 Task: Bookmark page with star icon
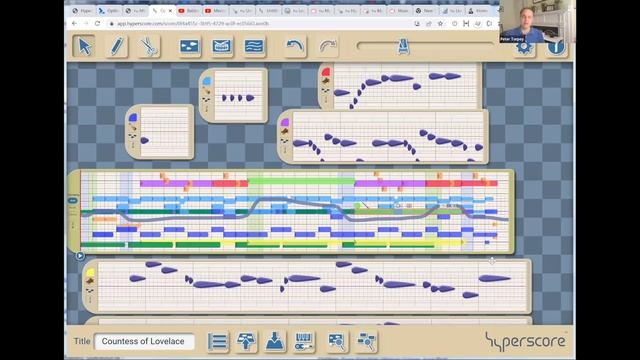tap(440, 24)
